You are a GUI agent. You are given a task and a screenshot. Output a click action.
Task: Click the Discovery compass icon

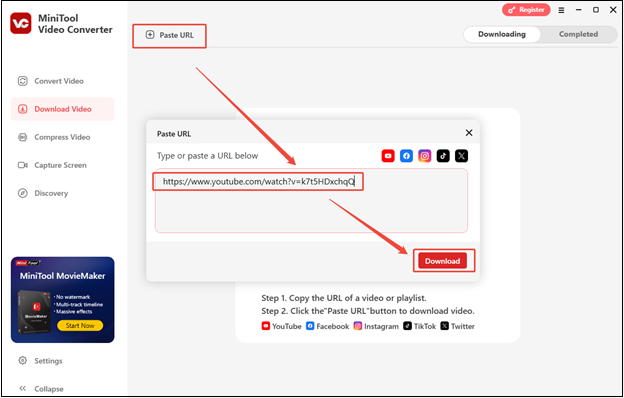click(x=23, y=193)
